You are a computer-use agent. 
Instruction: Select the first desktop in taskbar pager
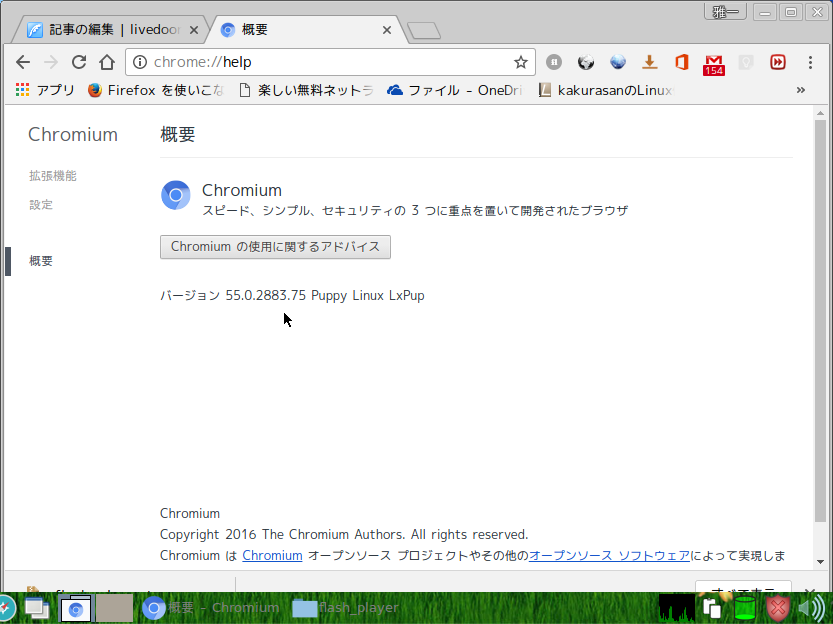[x=76, y=608]
